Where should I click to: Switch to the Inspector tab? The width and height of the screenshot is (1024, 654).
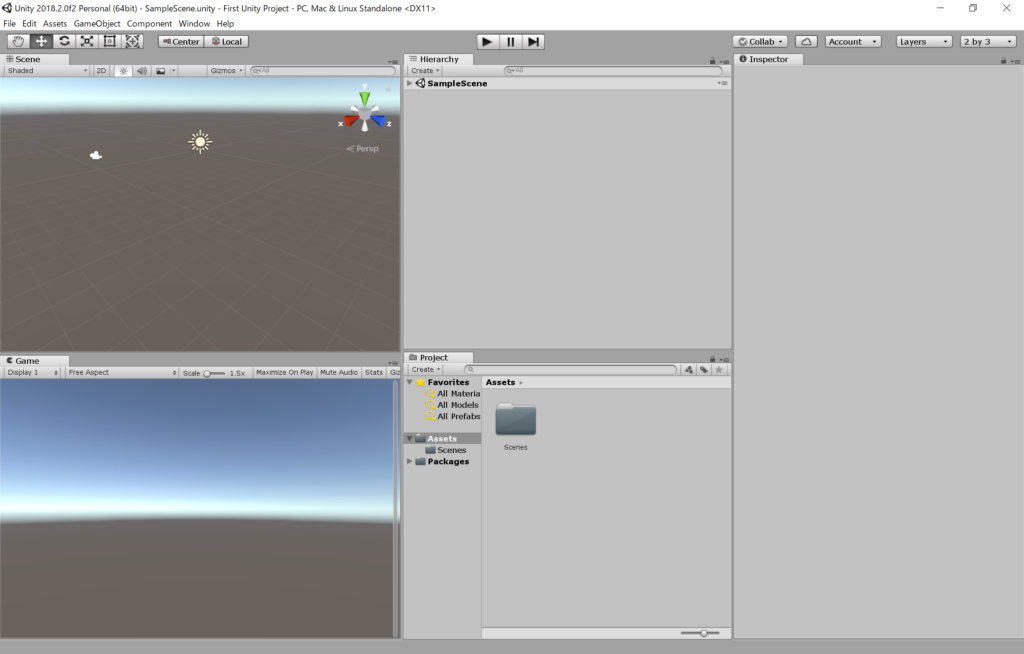pos(768,59)
